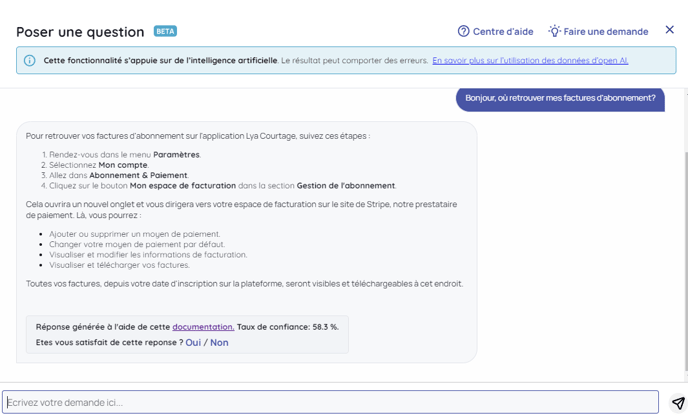Click bold 'Abonnement & Paiement' in step three
Viewport: 688px width, 420px height.
click(138, 175)
